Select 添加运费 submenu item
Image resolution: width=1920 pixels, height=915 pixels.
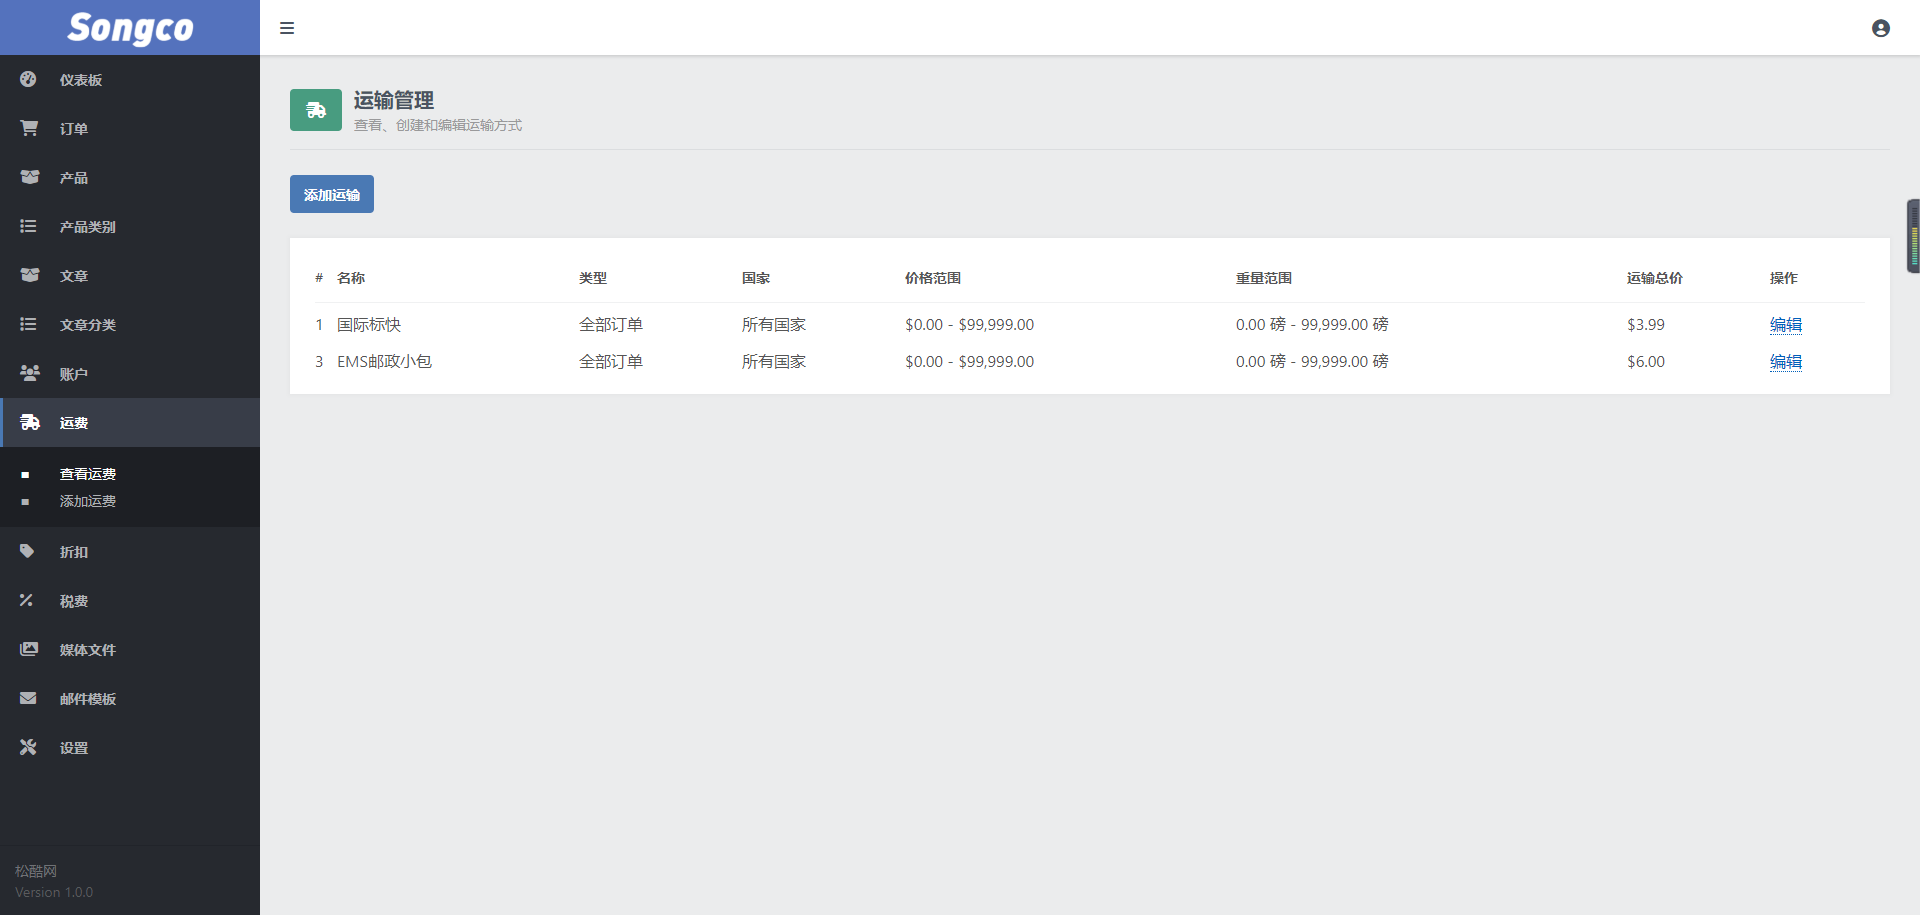[x=88, y=501]
